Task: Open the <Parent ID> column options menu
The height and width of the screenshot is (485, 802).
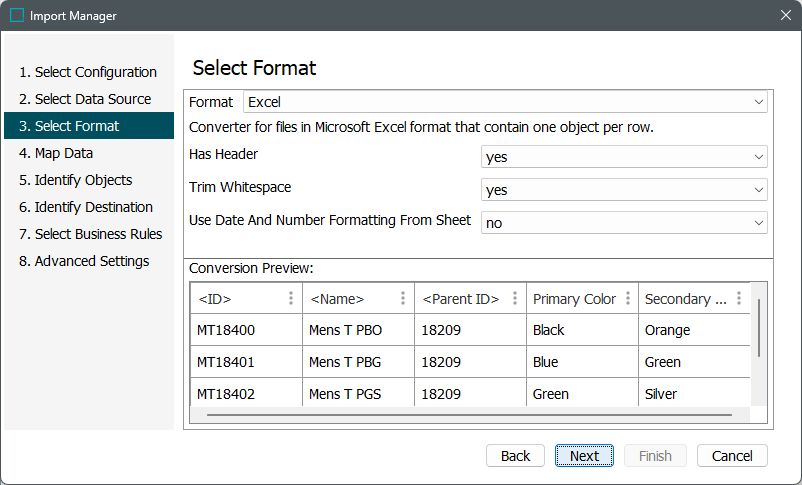Action: point(515,299)
